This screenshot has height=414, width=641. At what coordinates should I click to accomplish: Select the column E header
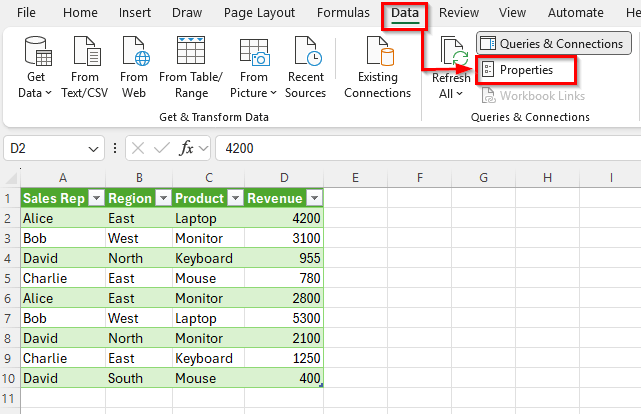355,177
